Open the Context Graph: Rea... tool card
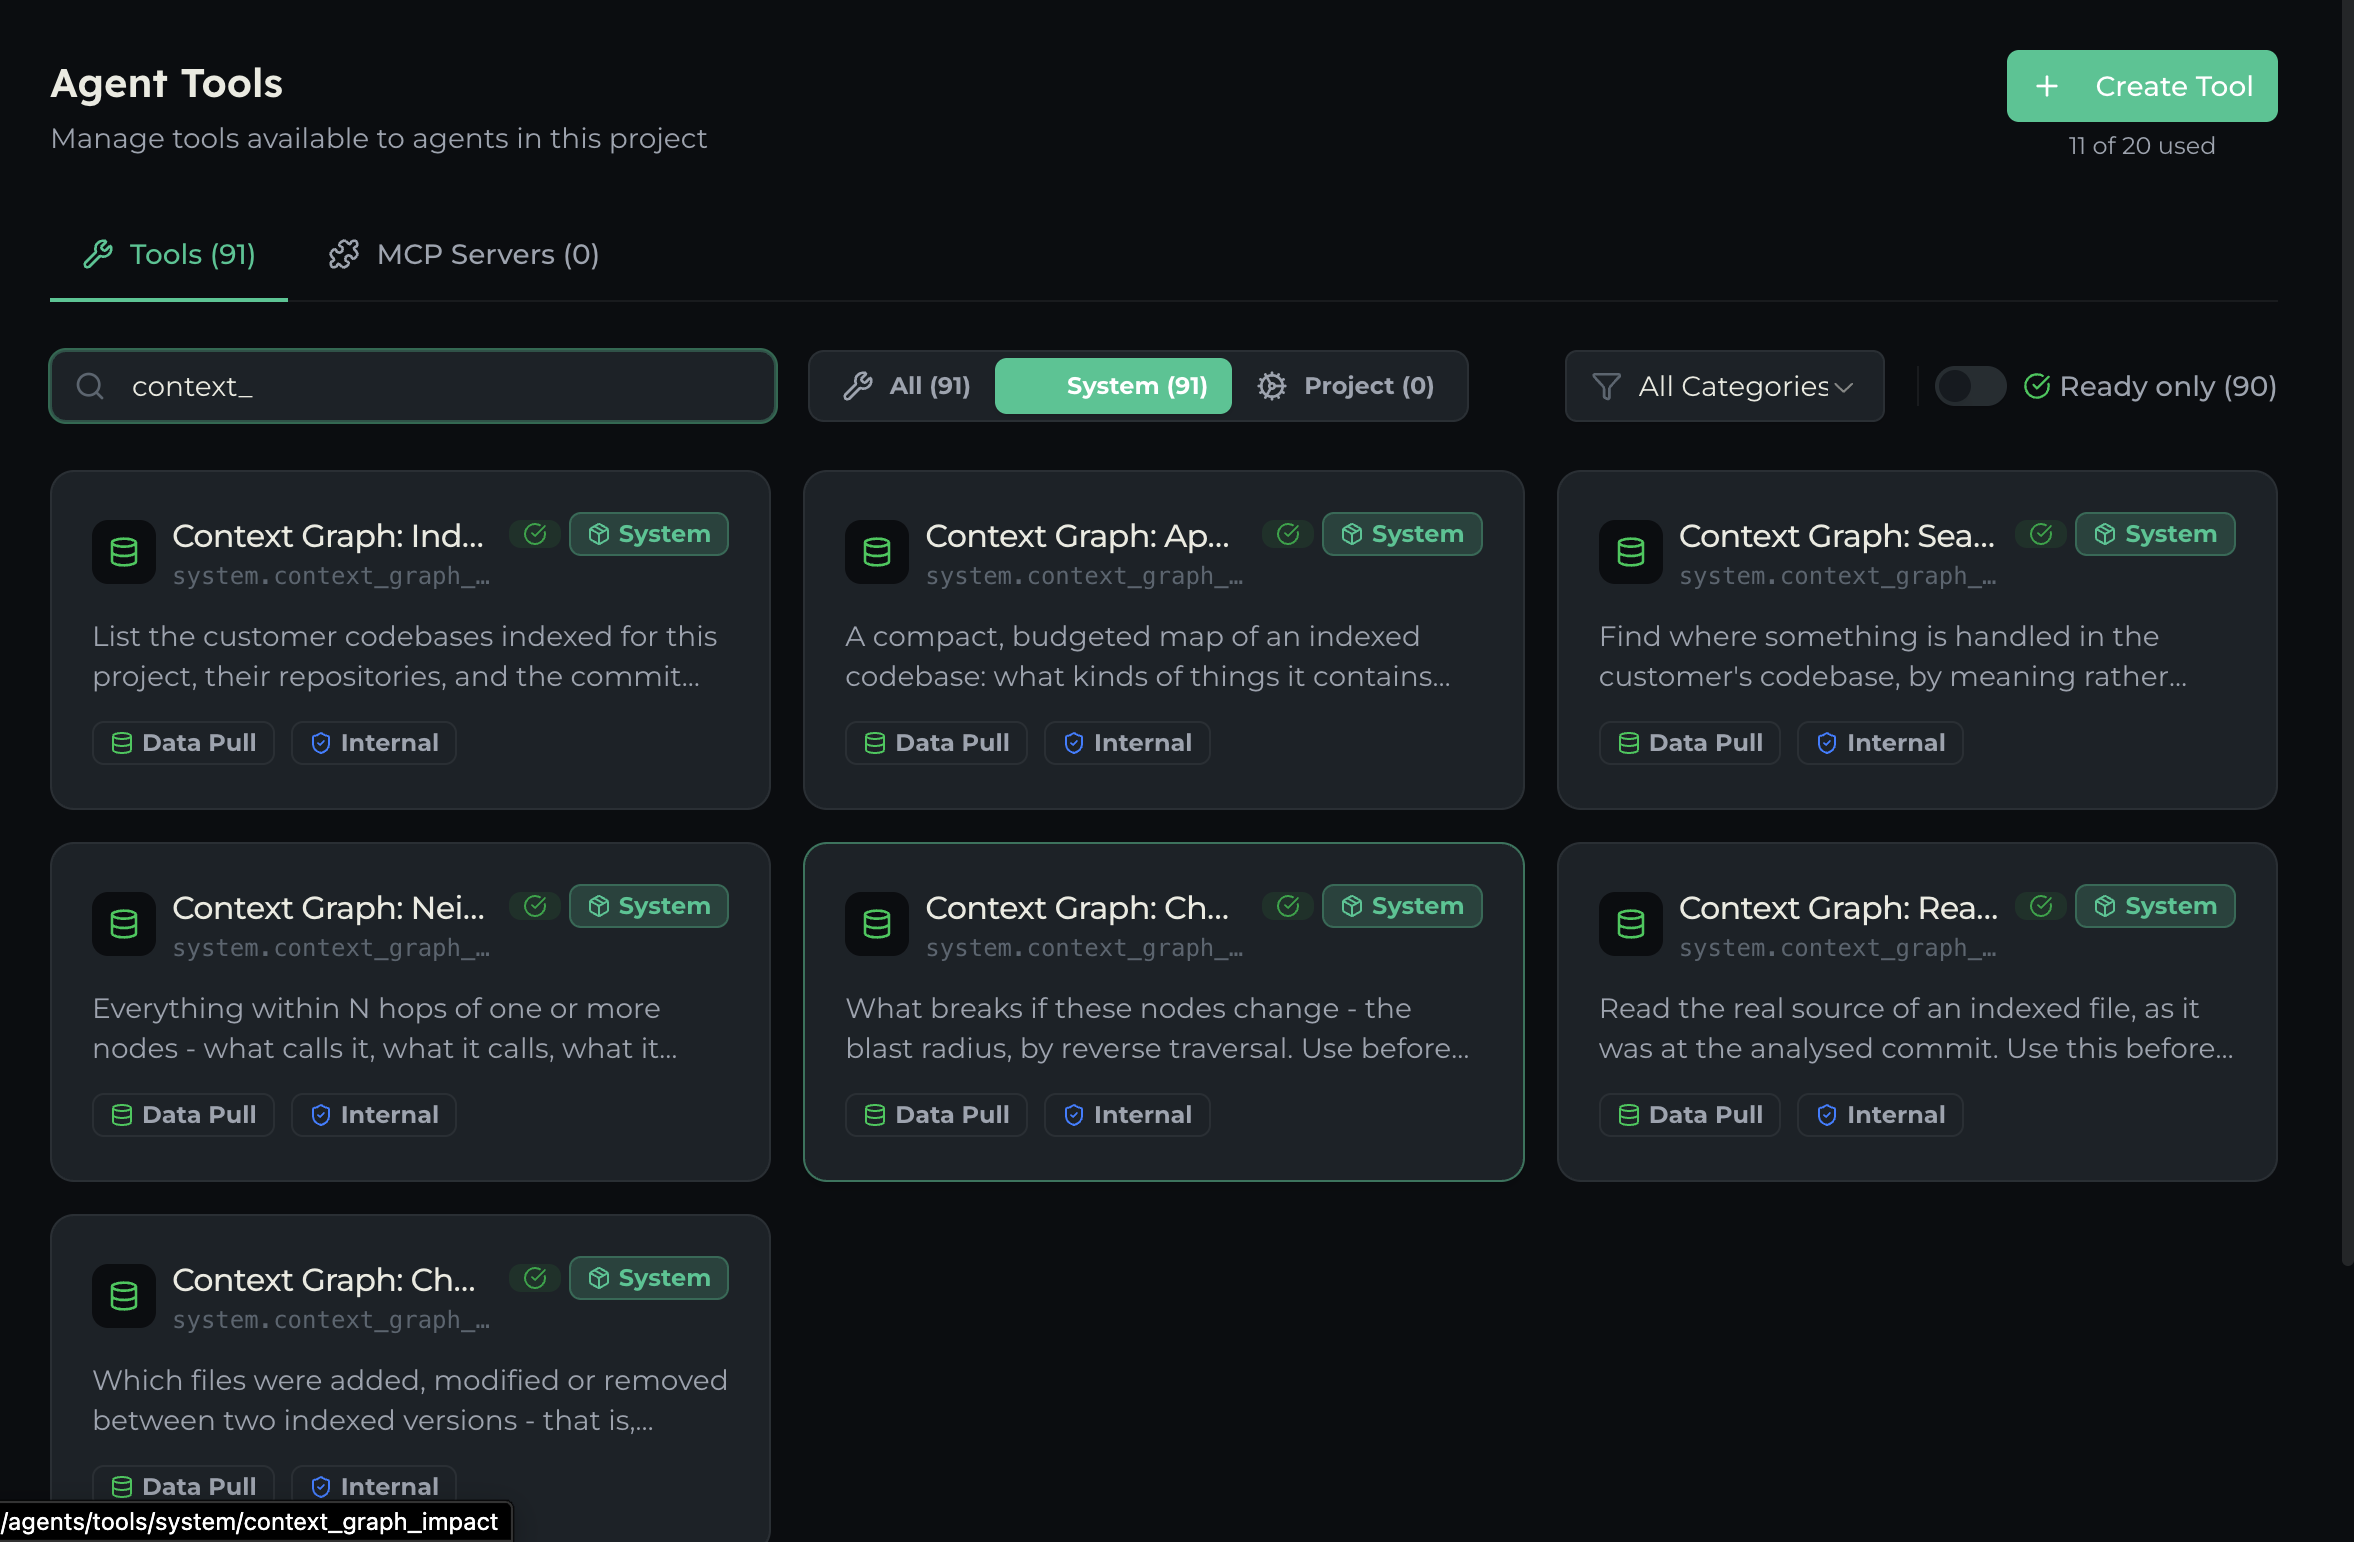The image size is (2354, 1542). tap(1917, 1012)
